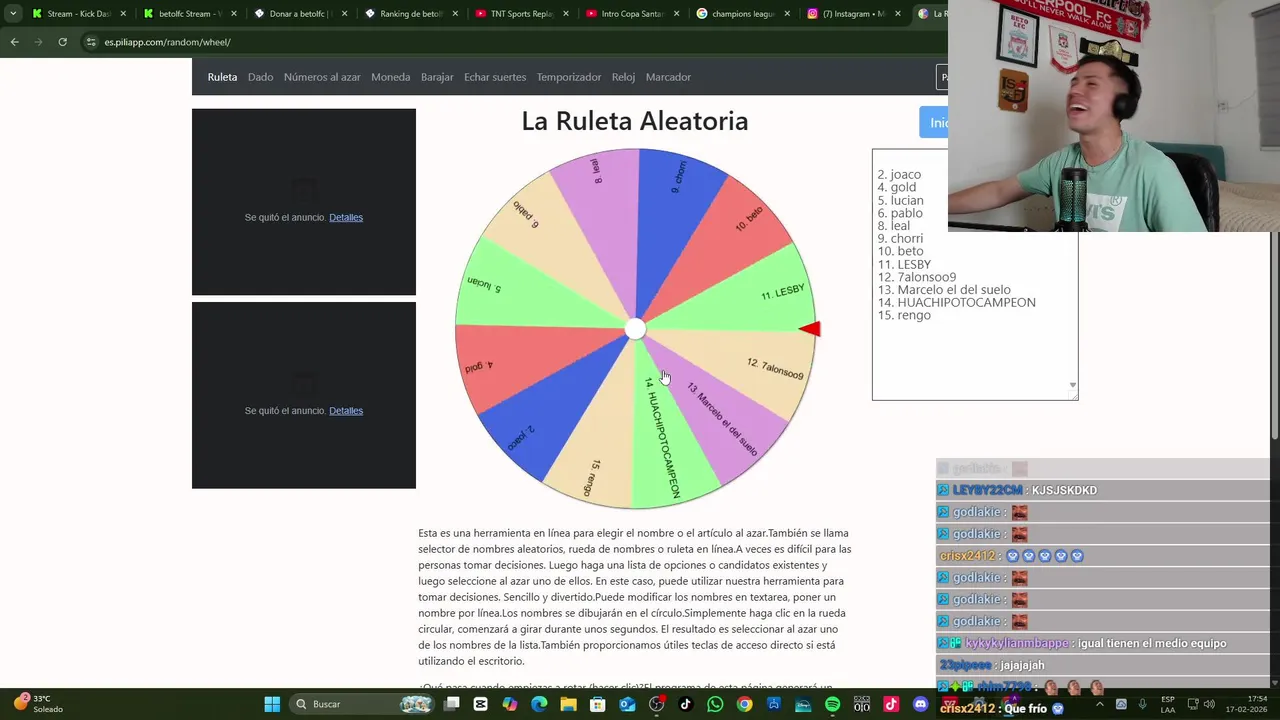Click the red pointer arrow on wheel
Image resolution: width=1280 pixels, height=720 pixels.
pos(811,329)
